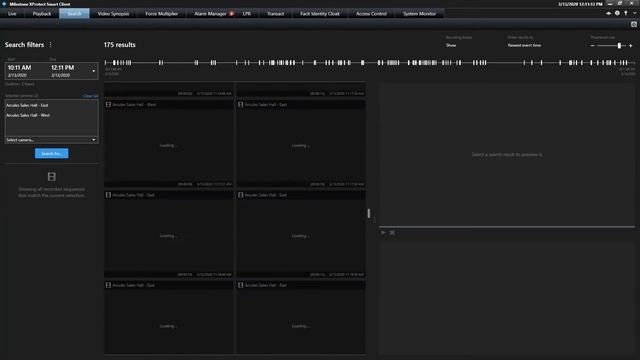Open the Video Synopsis tab
Screen dimensions: 640x360
[x=113, y=13]
